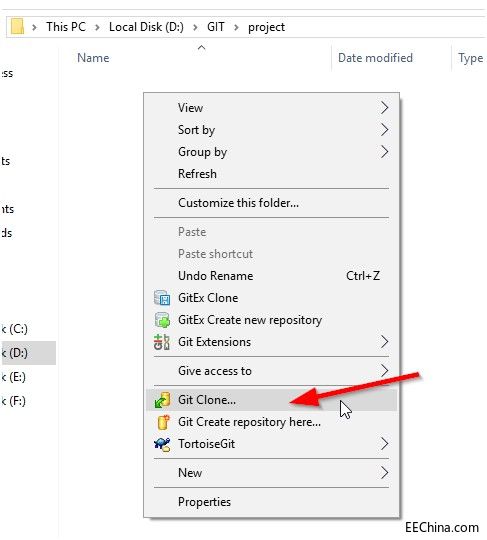This screenshot has height=540, width=487.
Task: Click the Git Clone green arrow icon
Action: 162,400
